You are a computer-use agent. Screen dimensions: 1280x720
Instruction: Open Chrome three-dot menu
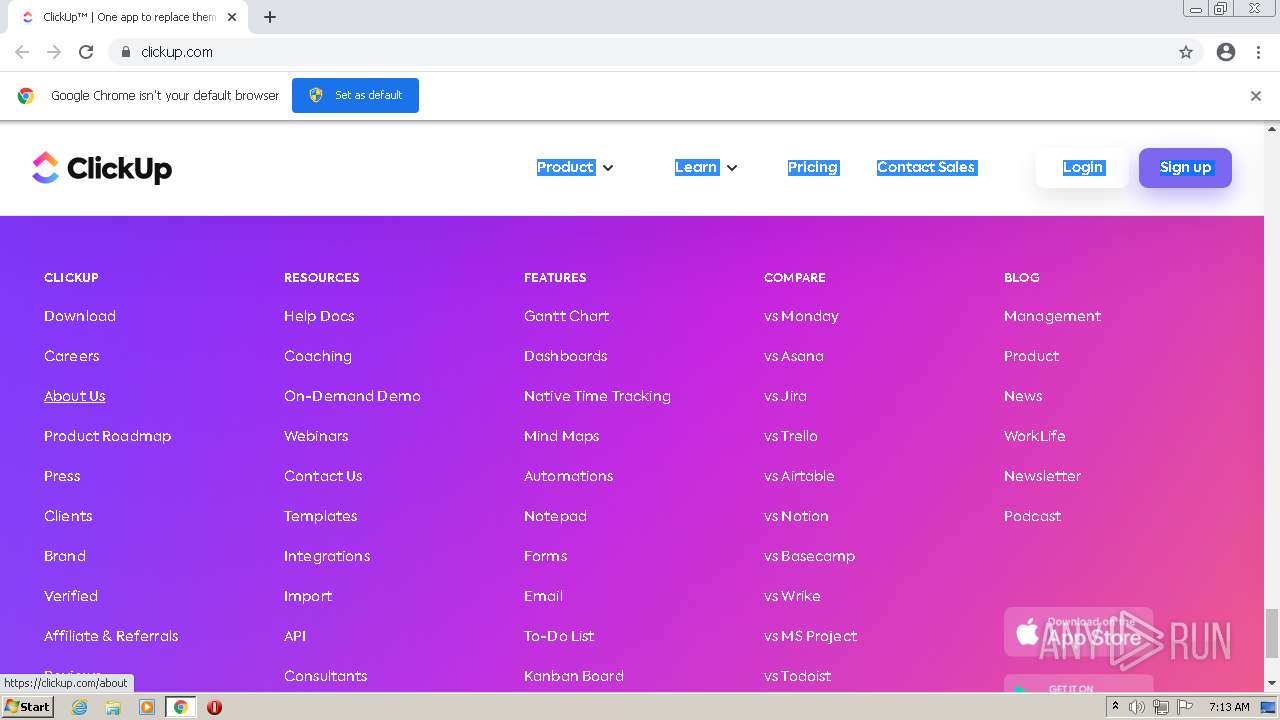pos(1258,52)
